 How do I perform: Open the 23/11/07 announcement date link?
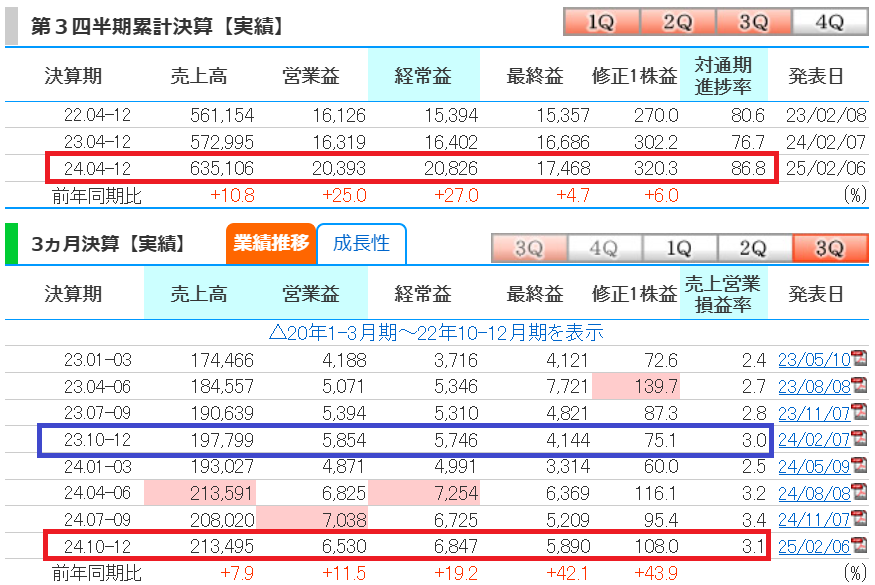point(814,413)
